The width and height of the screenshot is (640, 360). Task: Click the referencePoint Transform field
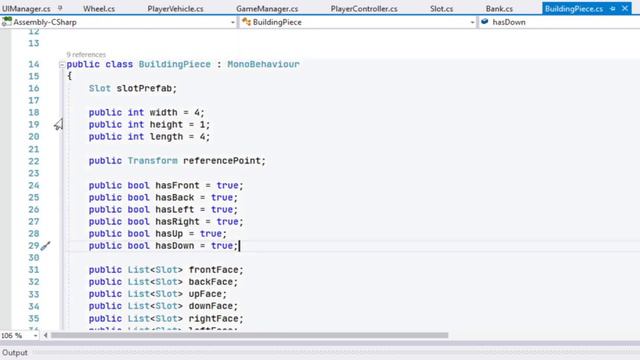(222, 161)
